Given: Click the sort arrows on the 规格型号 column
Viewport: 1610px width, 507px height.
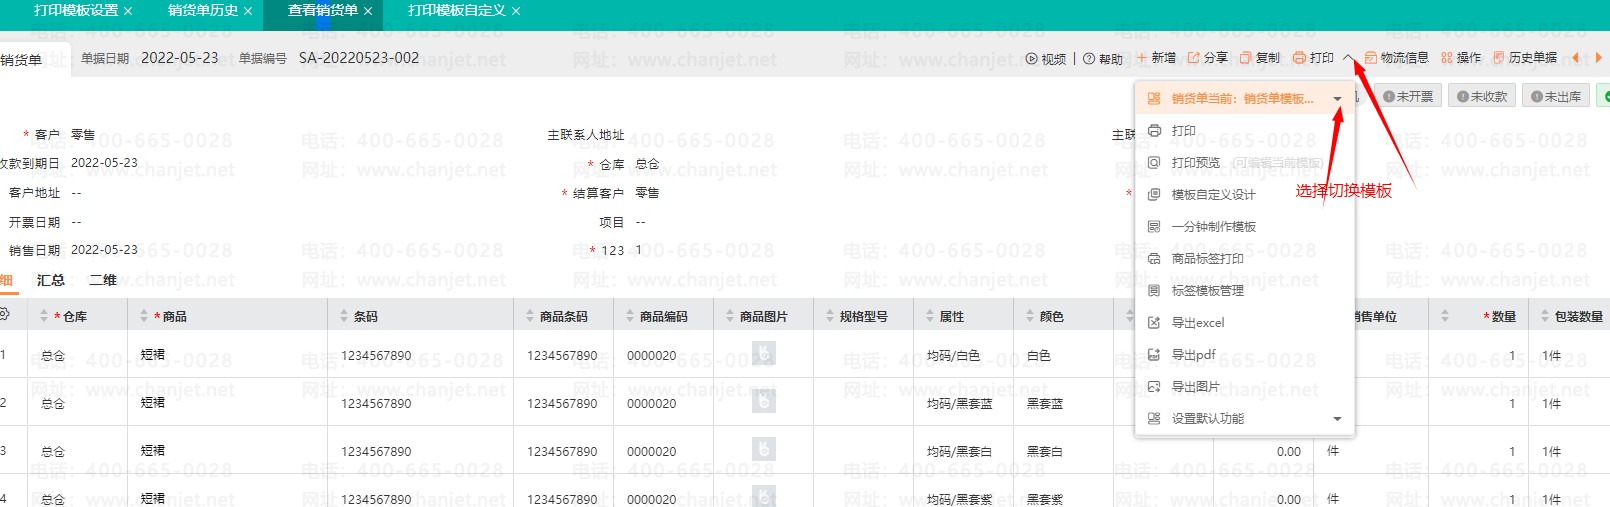Looking at the screenshot, I should pos(830,316).
